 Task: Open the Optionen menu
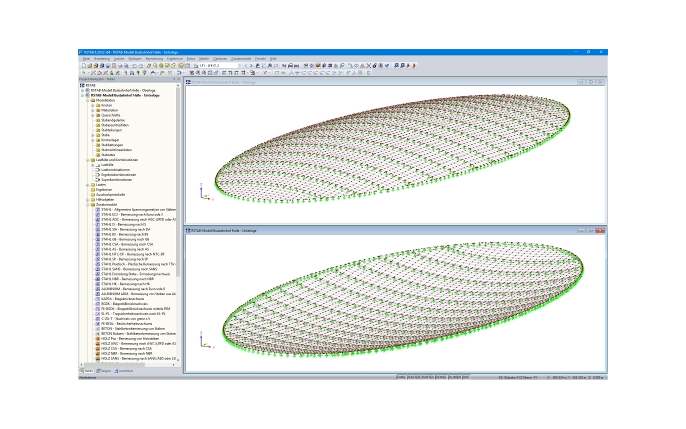220,59
